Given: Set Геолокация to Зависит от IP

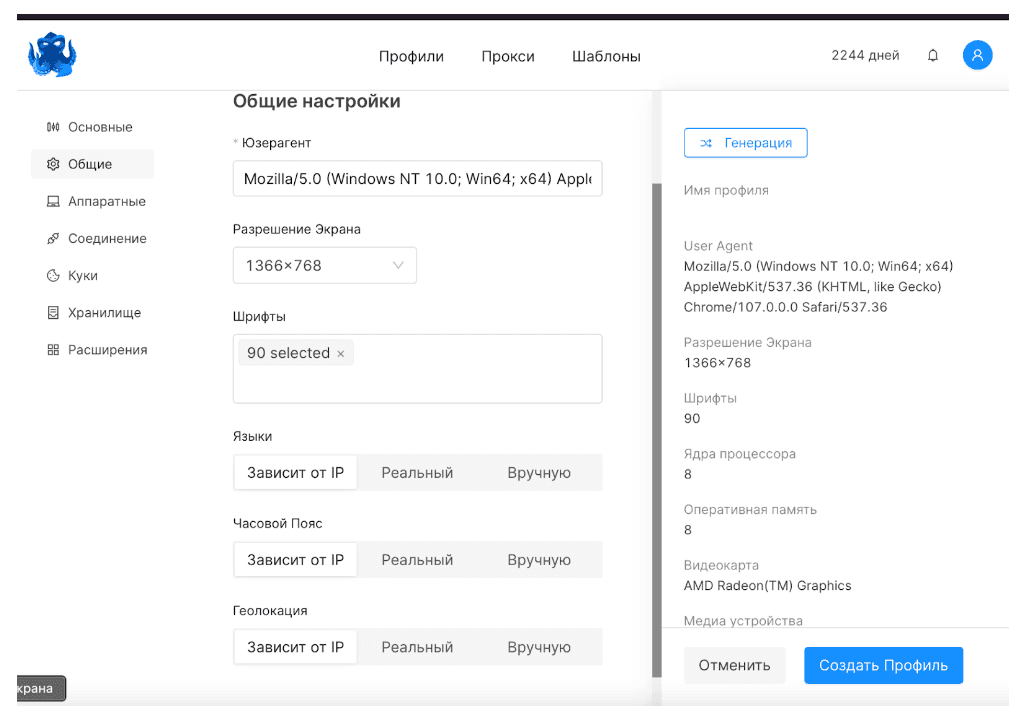Looking at the screenshot, I should point(295,647).
